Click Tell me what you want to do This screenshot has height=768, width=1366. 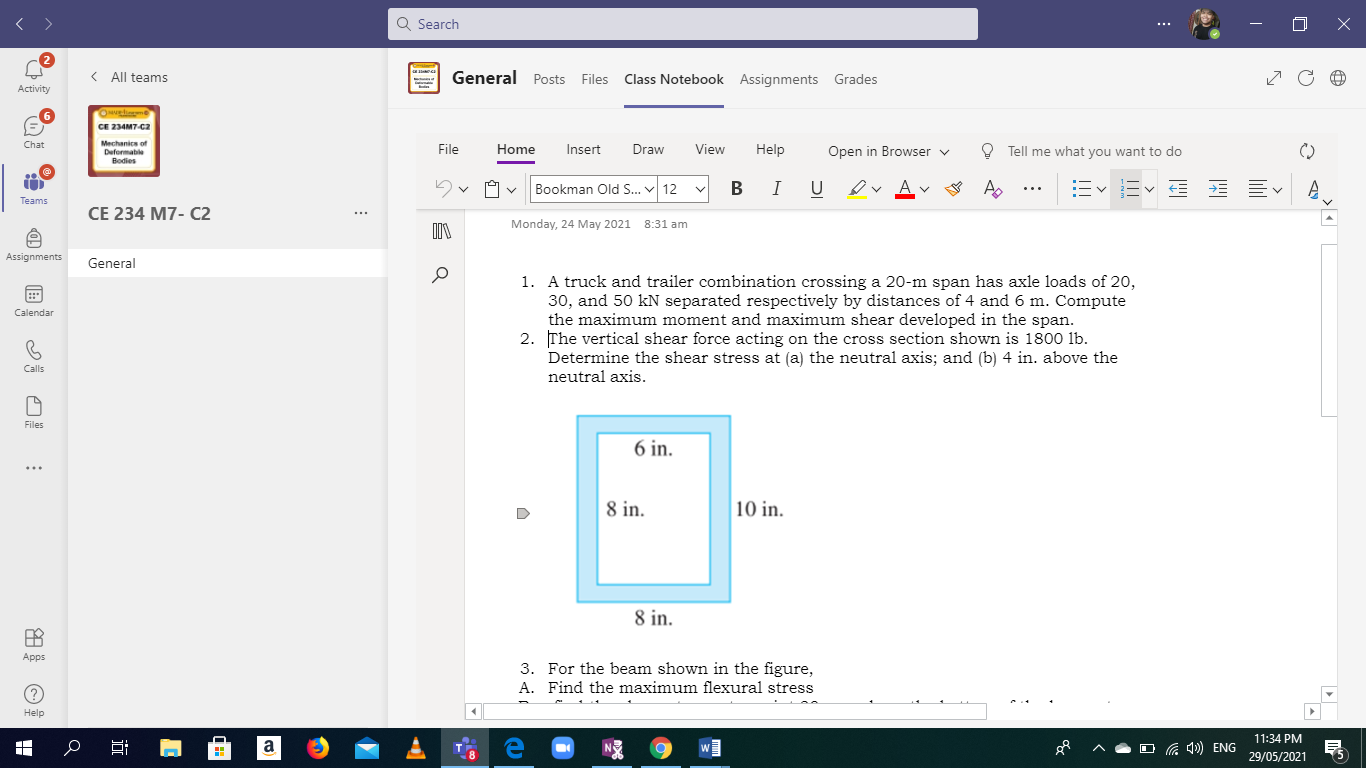[1093, 151]
